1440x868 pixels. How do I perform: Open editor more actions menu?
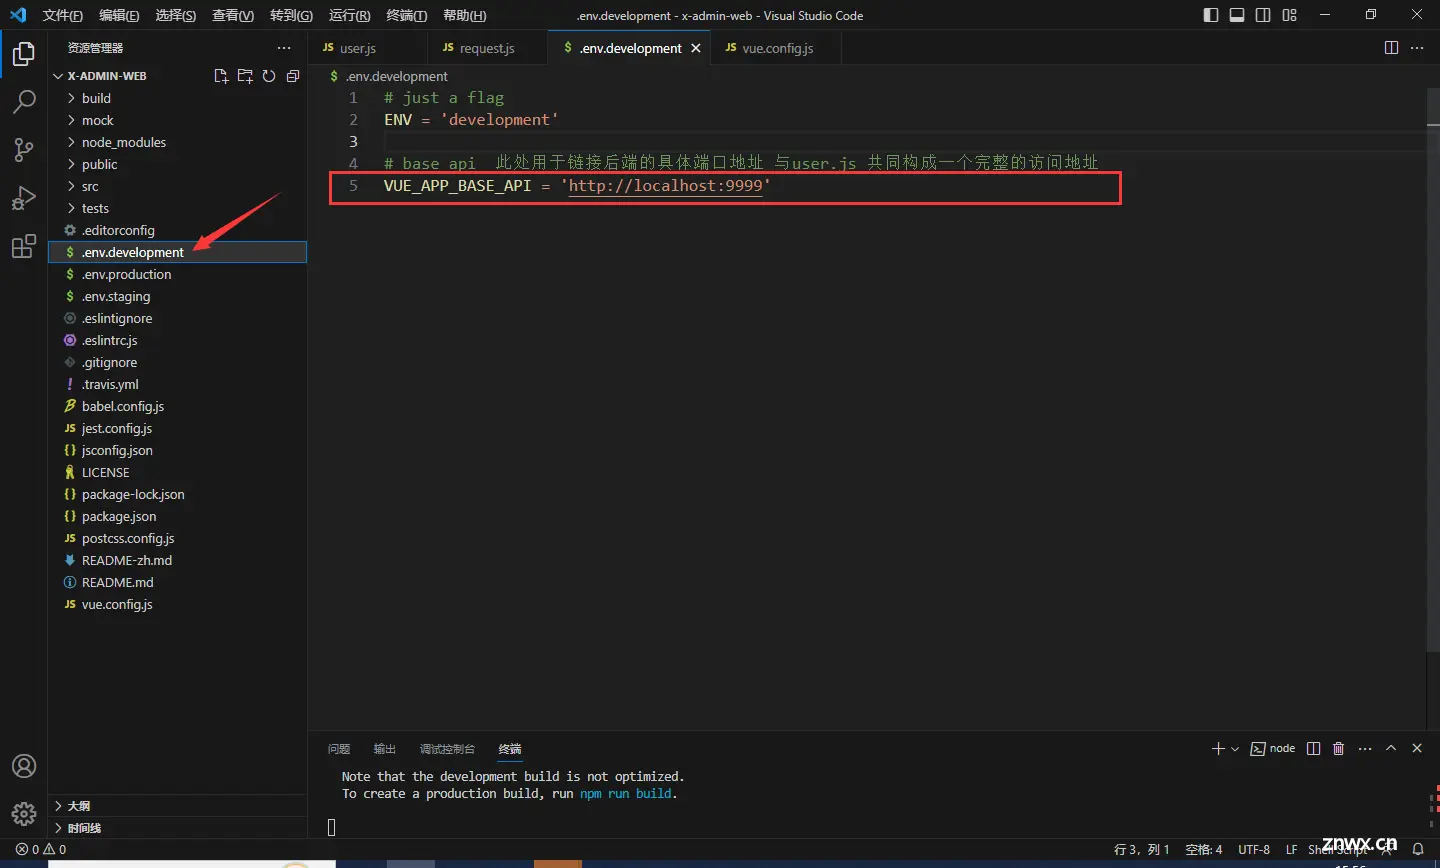(1417, 48)
